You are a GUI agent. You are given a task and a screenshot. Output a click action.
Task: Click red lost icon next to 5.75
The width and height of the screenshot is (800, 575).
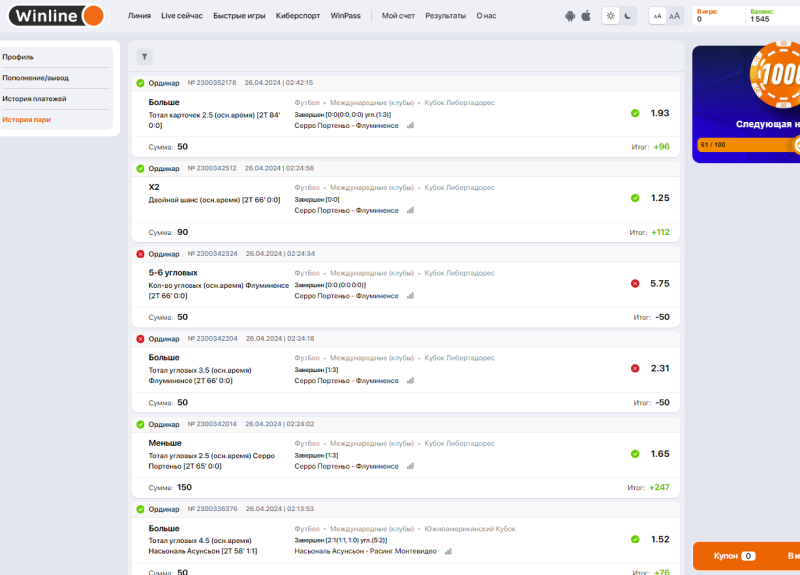pyautogui.click(x=635, y=284)
